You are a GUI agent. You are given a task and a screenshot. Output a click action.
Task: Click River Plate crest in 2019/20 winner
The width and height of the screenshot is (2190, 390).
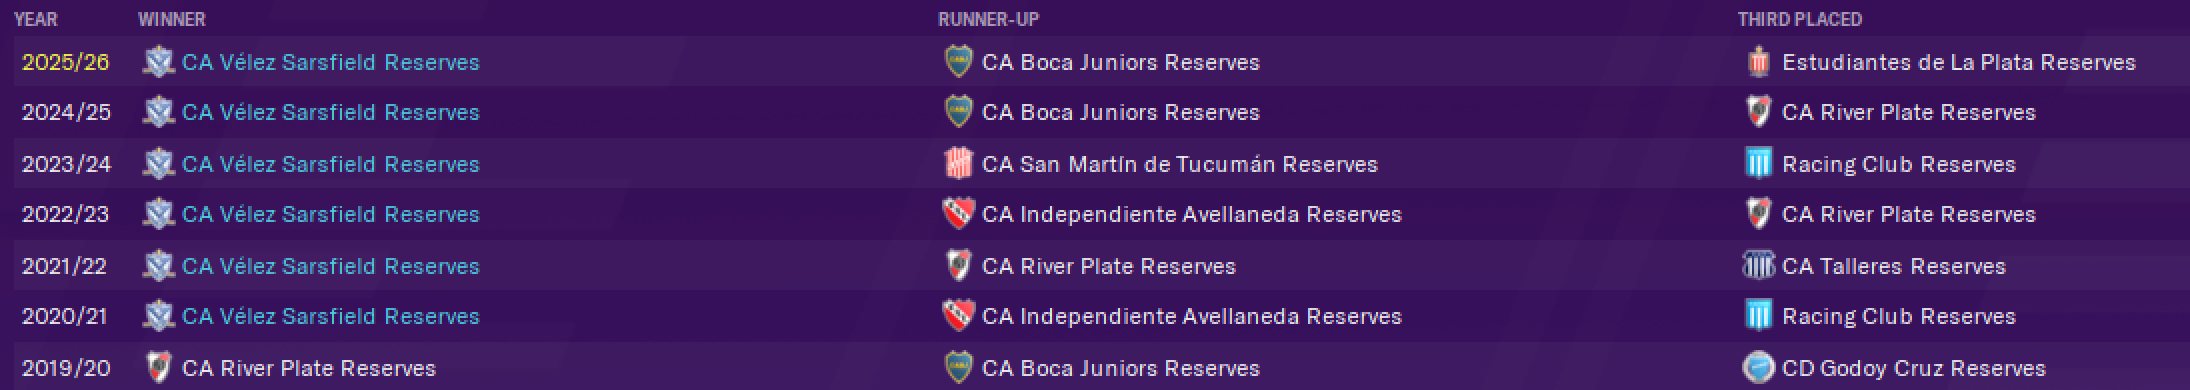(158, 368)
